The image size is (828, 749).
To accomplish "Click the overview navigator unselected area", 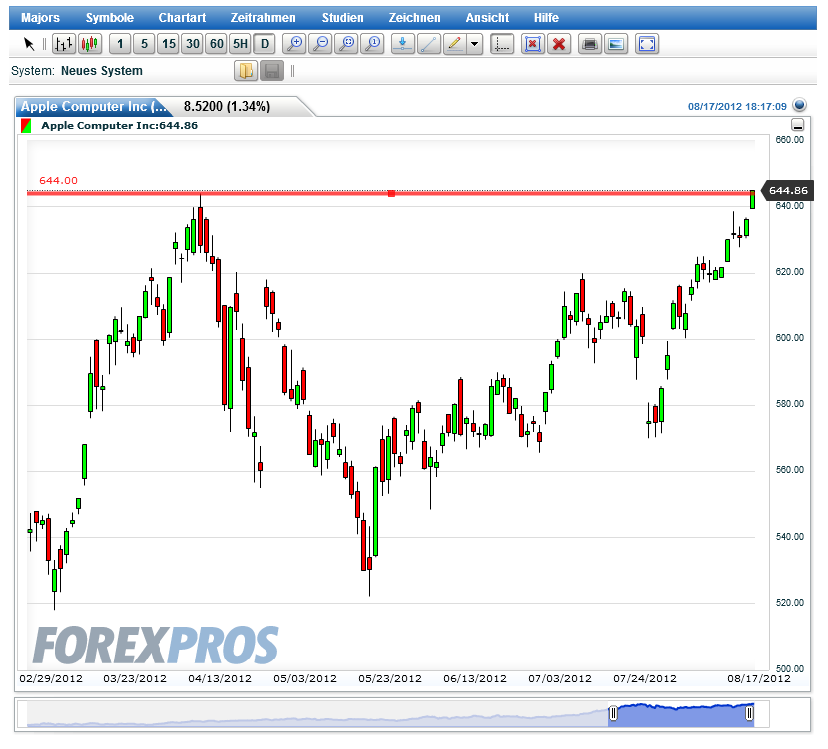I will pyautogui.click(x=317, y=714).
